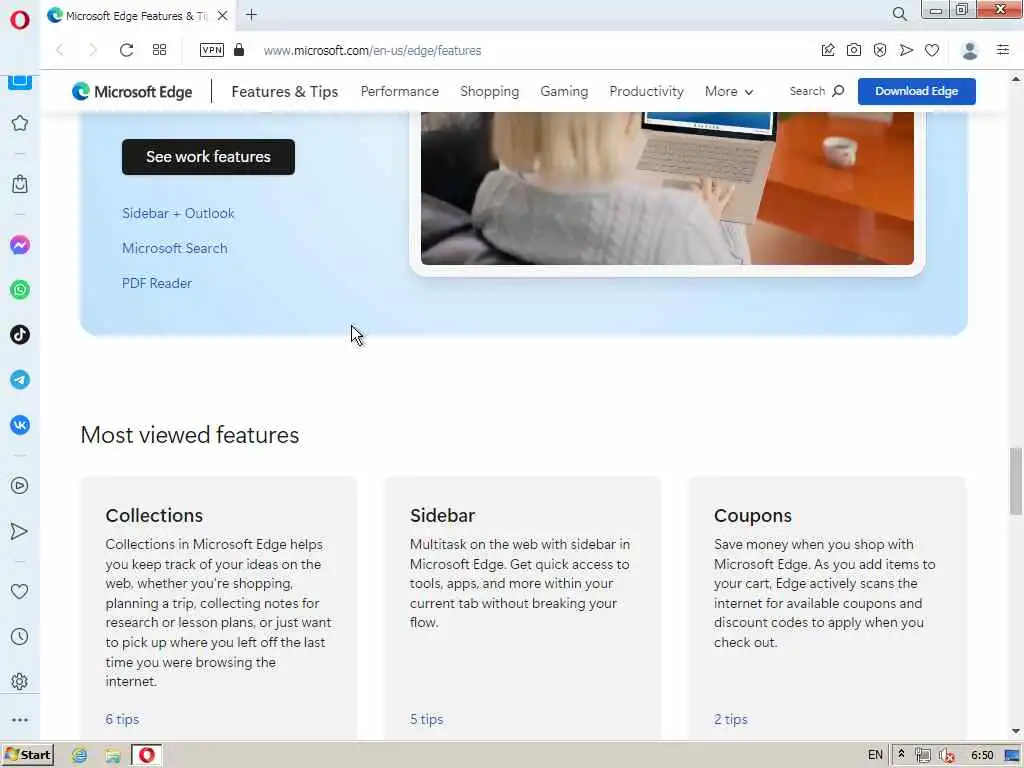The width and height of the screenshot is (1024, 768).
Task: Click the EN language indicator
Action: 875,755
